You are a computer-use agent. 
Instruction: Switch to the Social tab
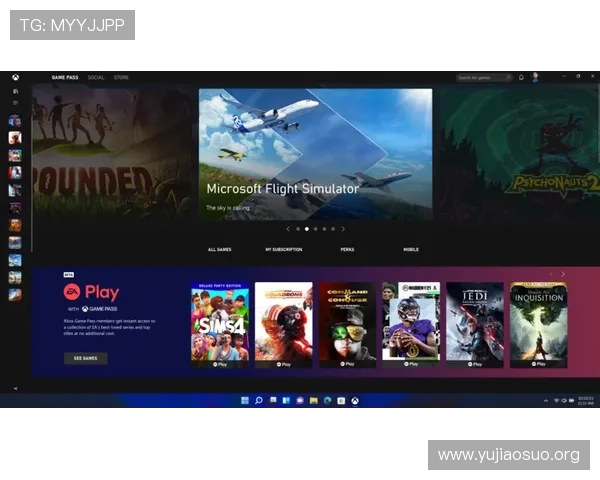[96, 77]
